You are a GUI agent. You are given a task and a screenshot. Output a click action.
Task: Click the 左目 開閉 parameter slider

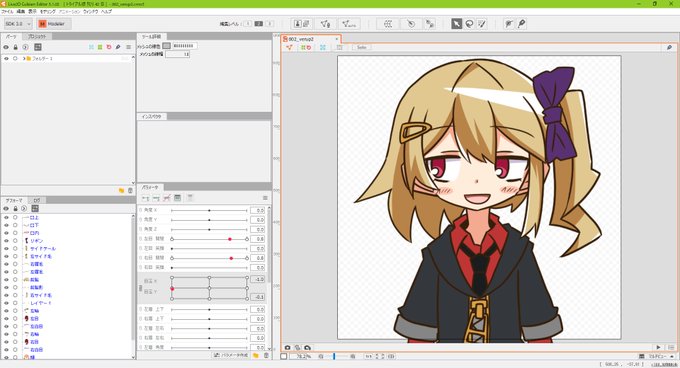coord(209,239)
